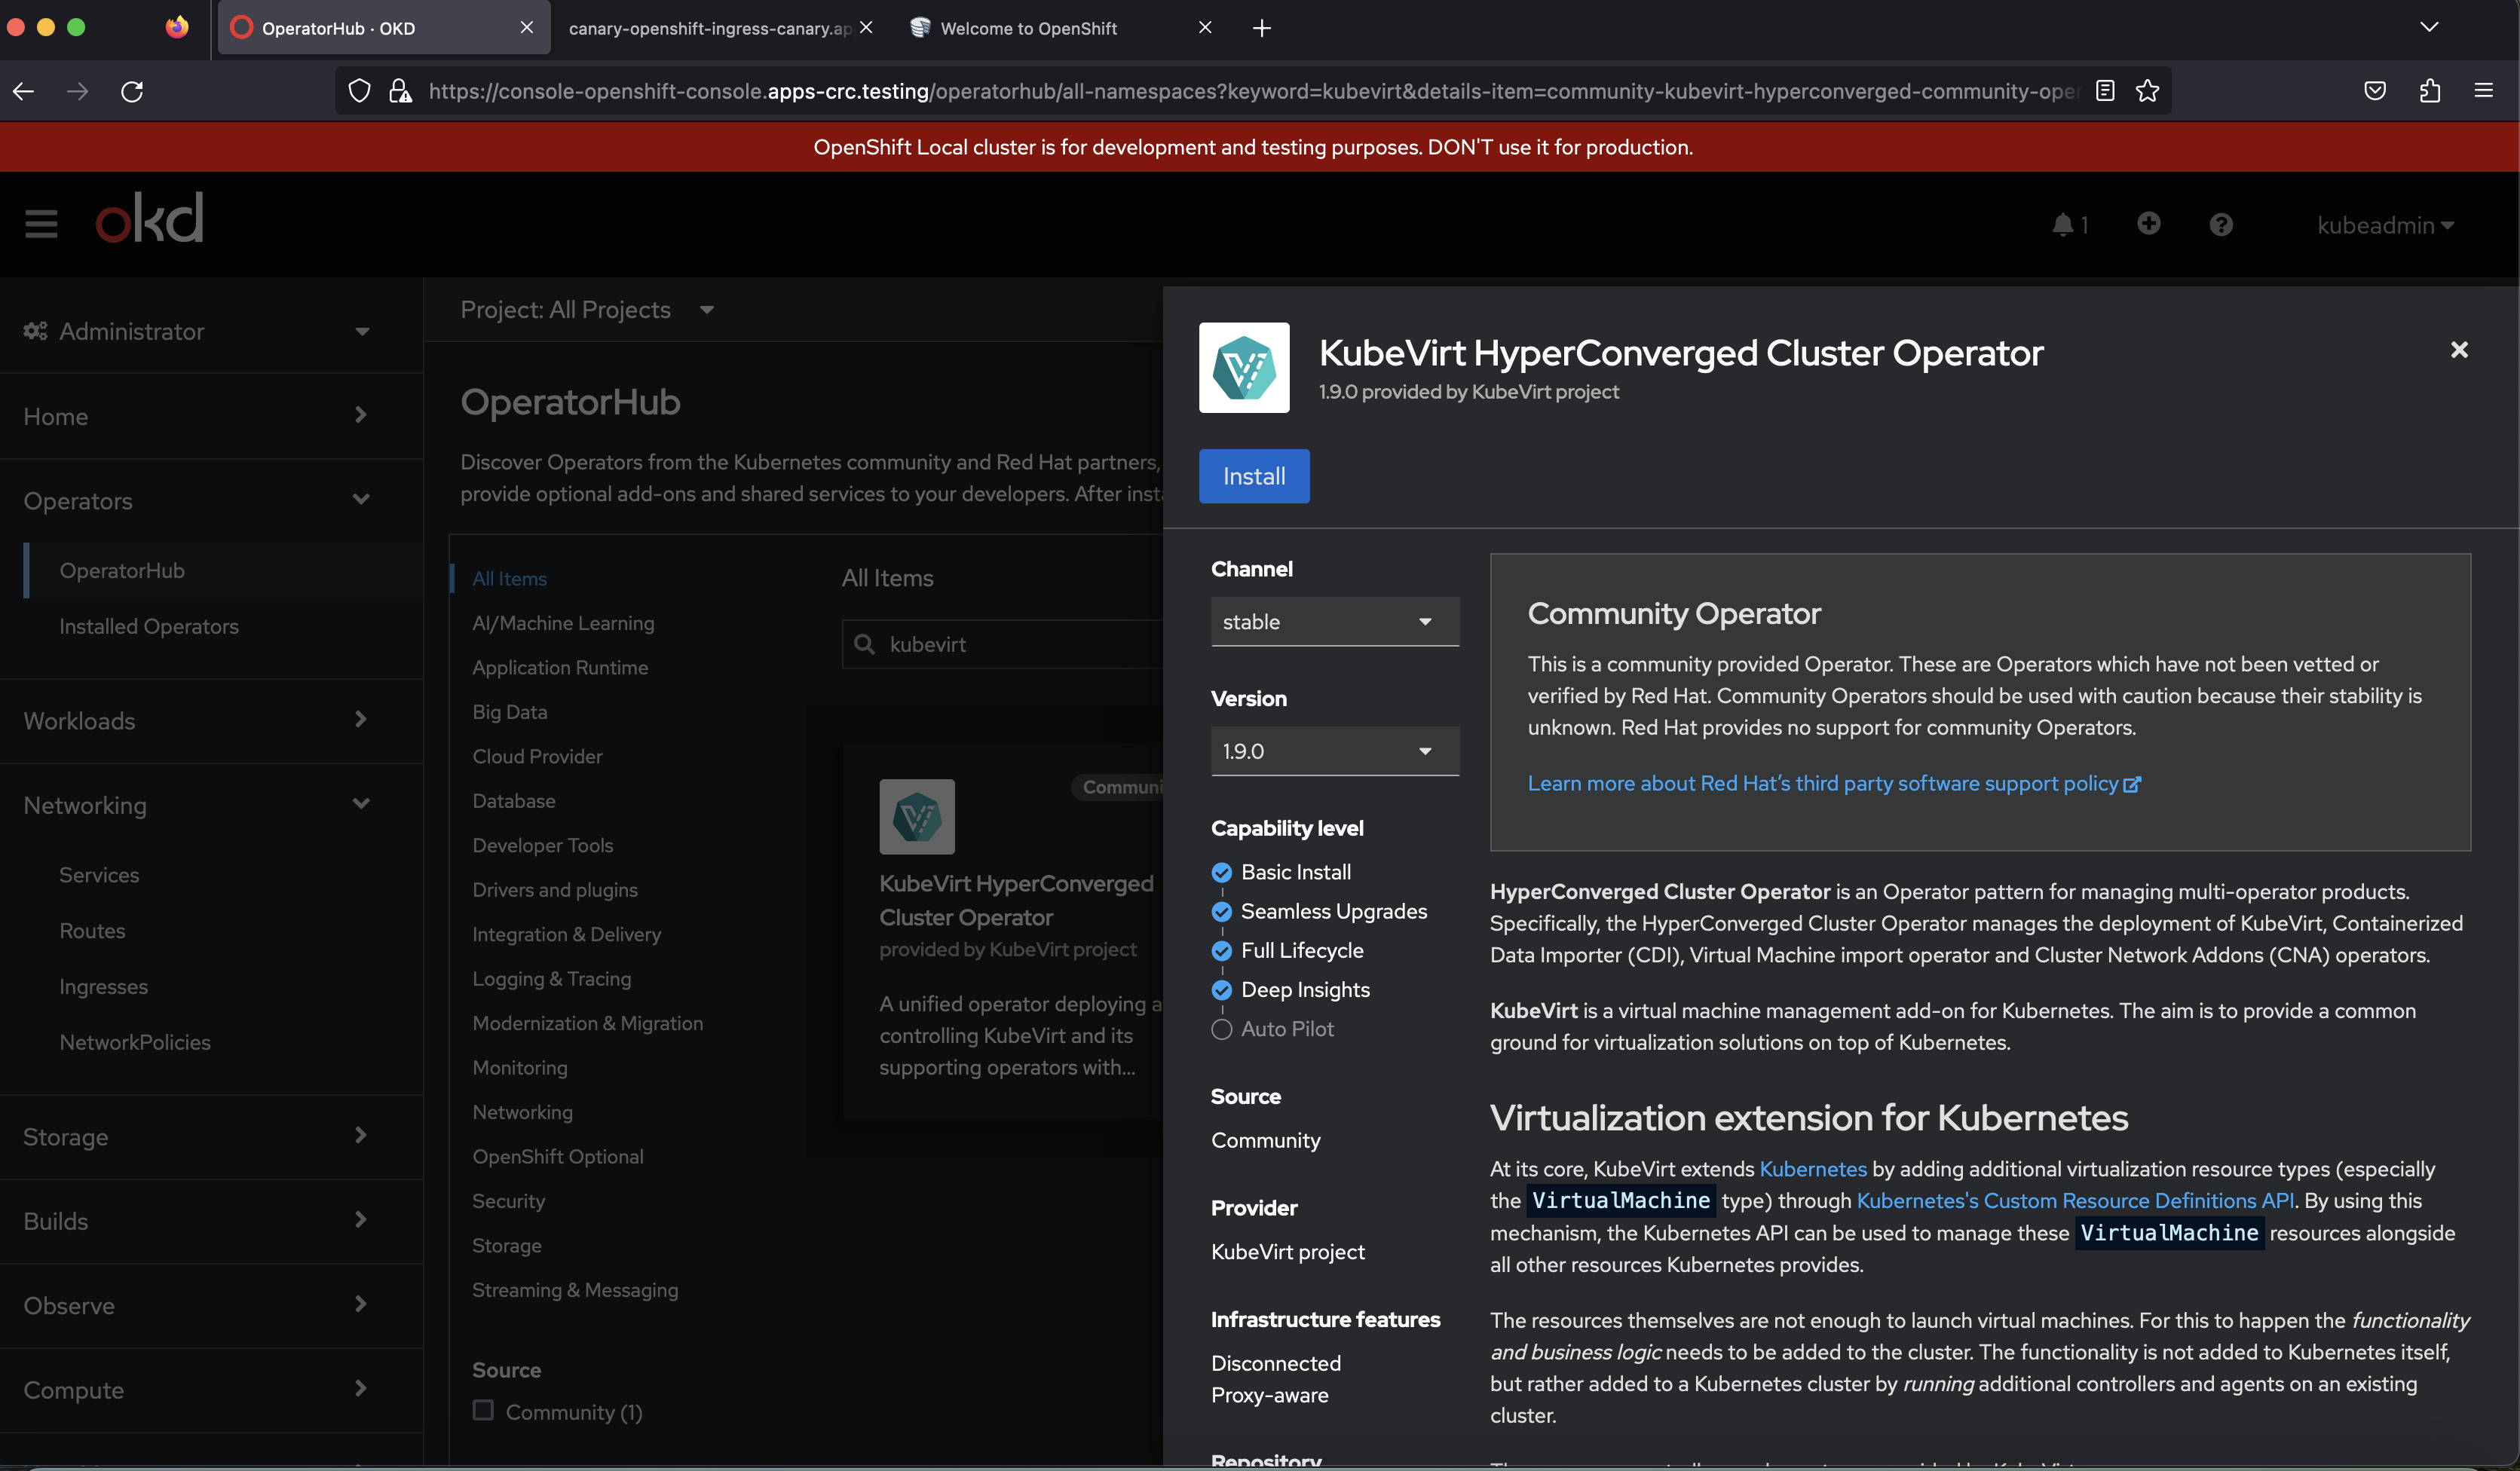Viewport: 2520px width, 1471px height.
Task: Open the Channel stable dropdown
Action: [x=1334, y=622]
